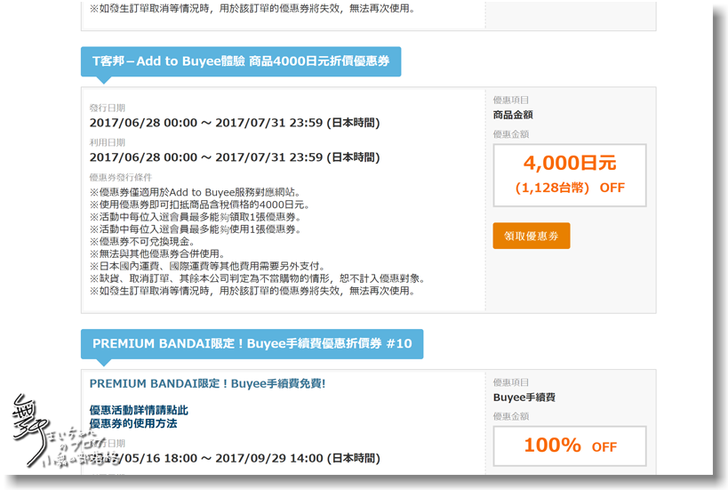This screenshot has height=490, width=728.
Task: Click the orange 領取優惠券 button
Action: pyautogui.click(x=531, y=236)
